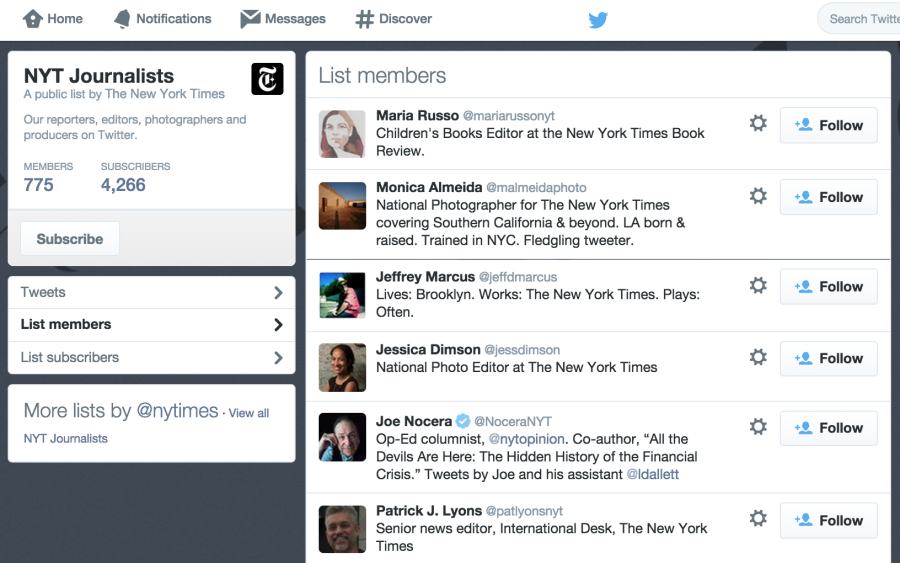This screenshot has width=900, height=563.
Task: Click the @mariarussonyt handle
Action: (509, 116)
